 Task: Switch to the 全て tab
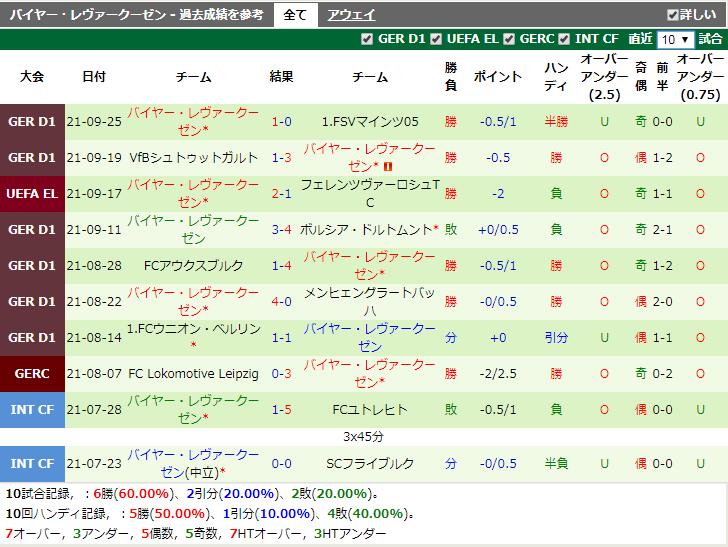pyautogui.click(x=295, y=15)
